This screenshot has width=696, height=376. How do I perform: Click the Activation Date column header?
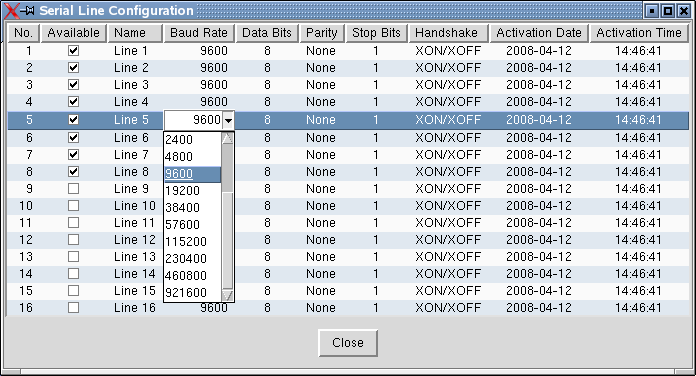(539, 33)
